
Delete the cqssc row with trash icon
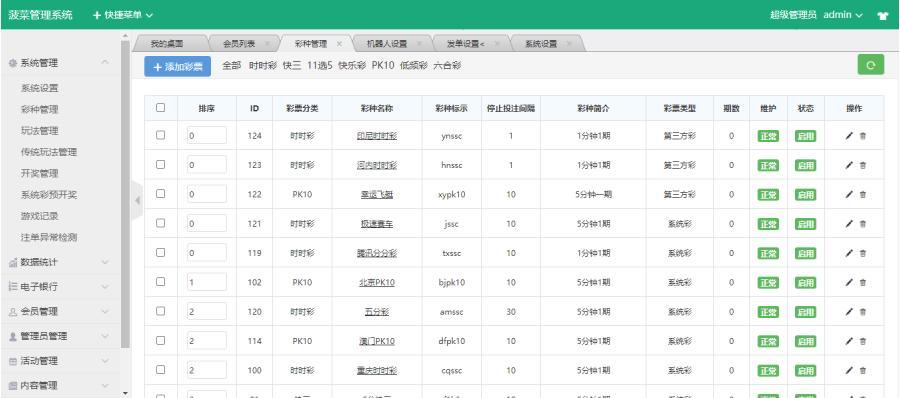pos(863,370)
